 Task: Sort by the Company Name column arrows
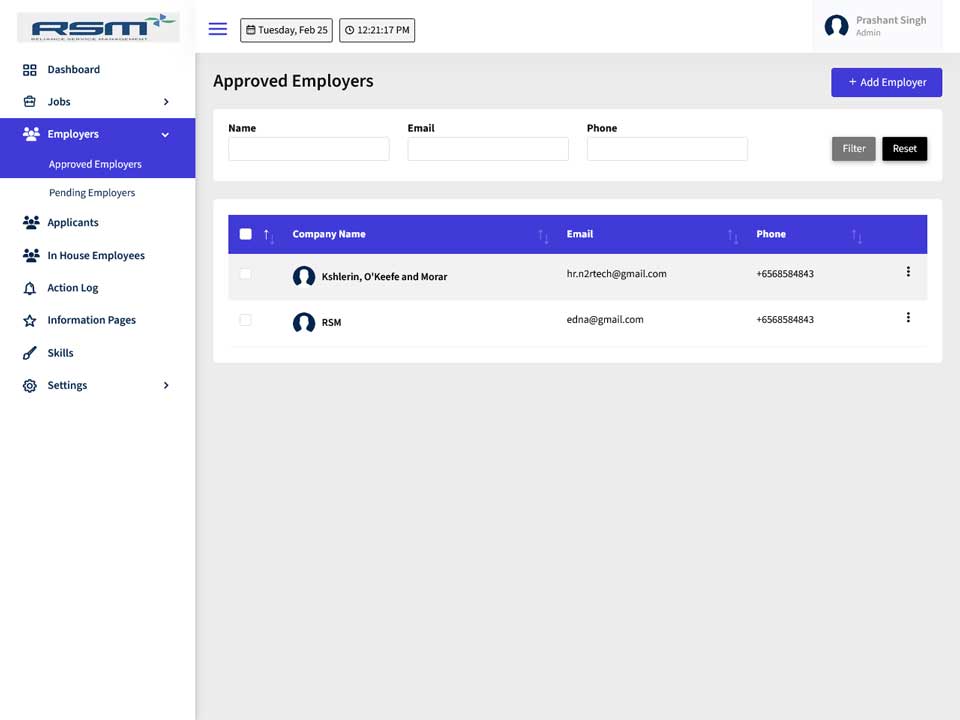tap(543, 236)
